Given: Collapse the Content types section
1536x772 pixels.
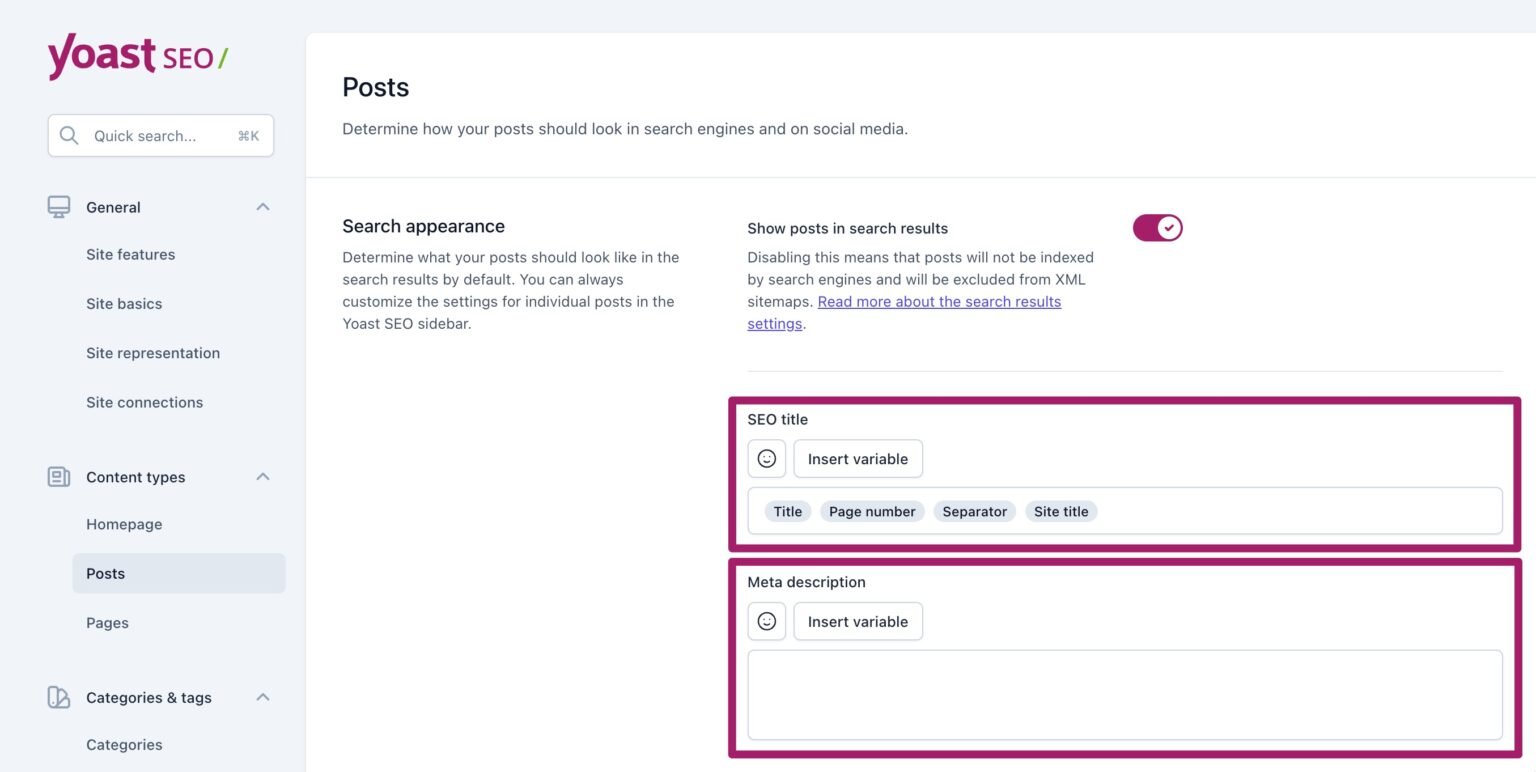Looking at the screenshot, I should click(262, 477).
